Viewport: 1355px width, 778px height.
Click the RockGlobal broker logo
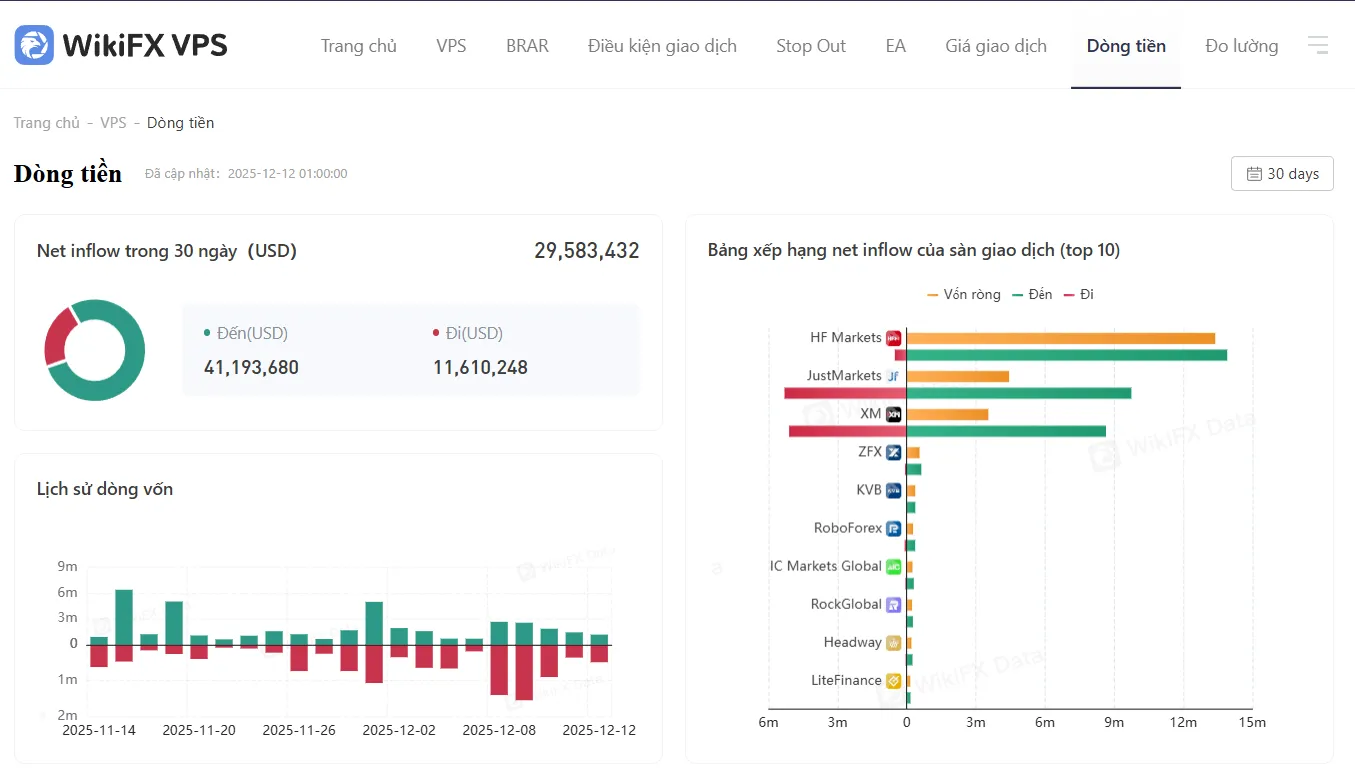coord(894,604)
